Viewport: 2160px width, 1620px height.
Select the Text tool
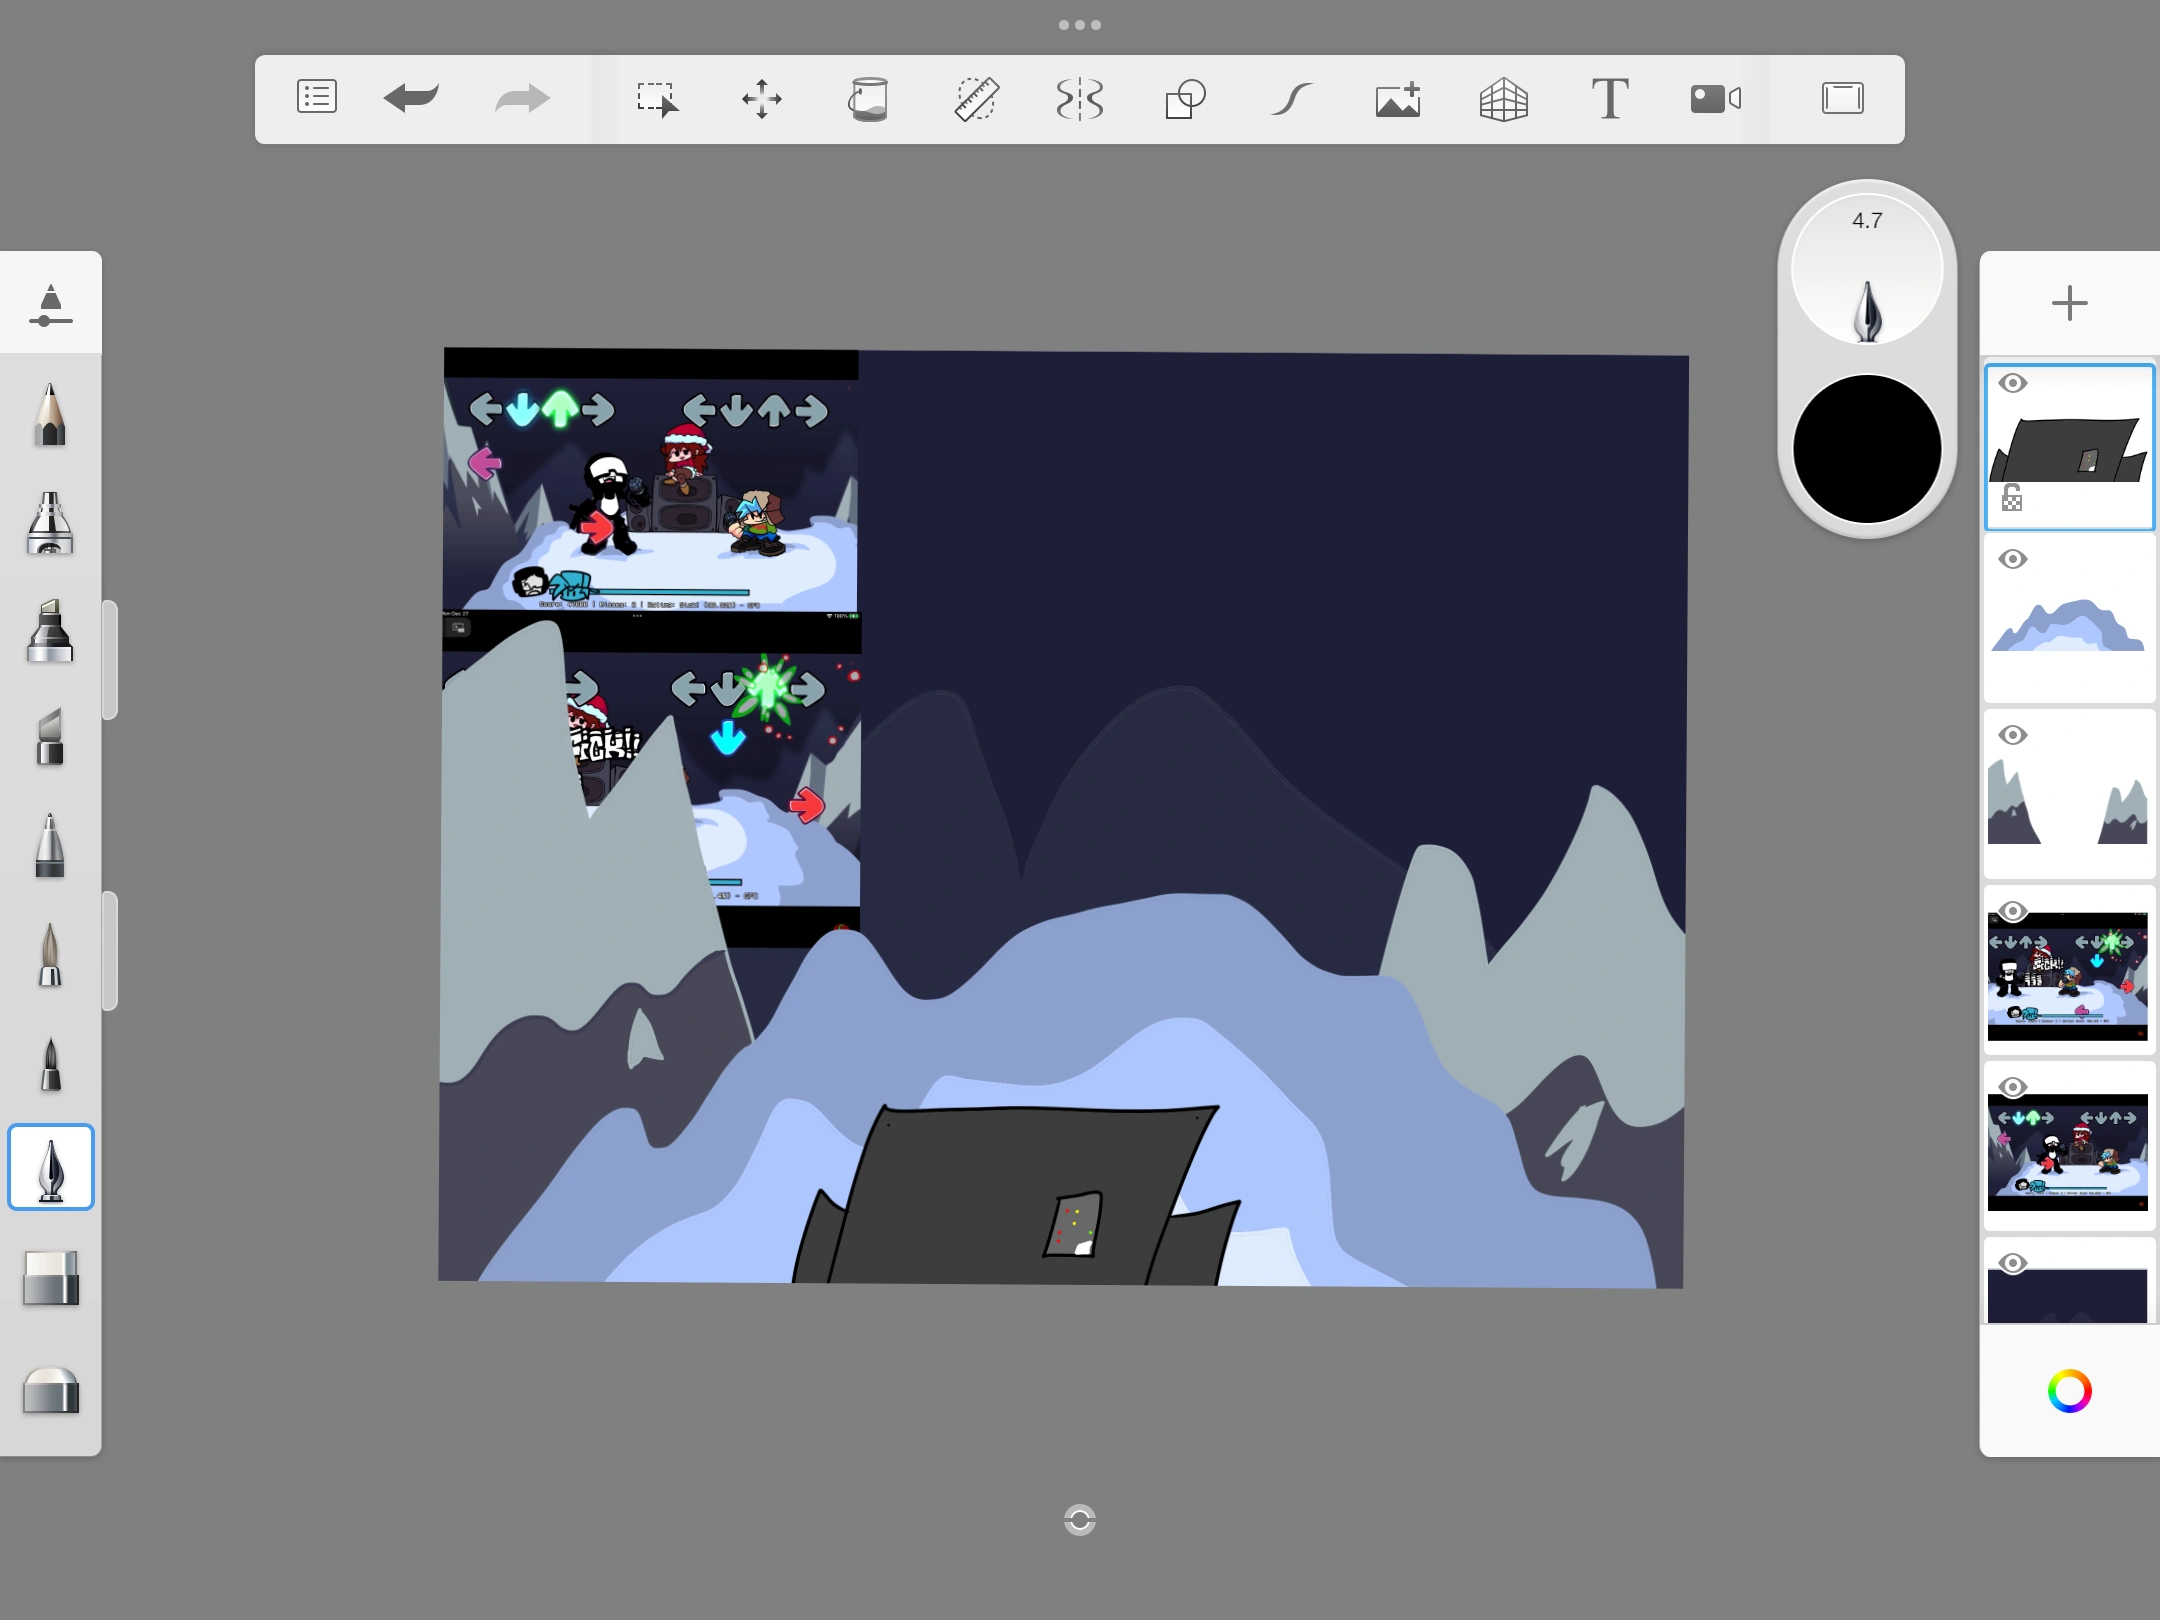pyautogui.click(x=1610, y=98)
